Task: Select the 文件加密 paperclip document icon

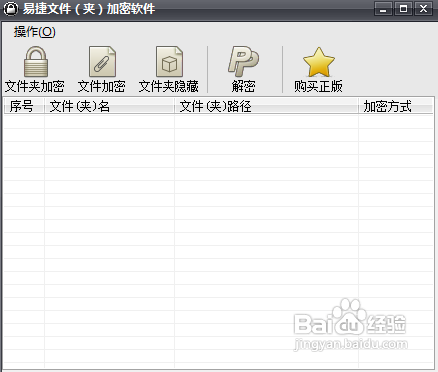Action: (102, 62)
